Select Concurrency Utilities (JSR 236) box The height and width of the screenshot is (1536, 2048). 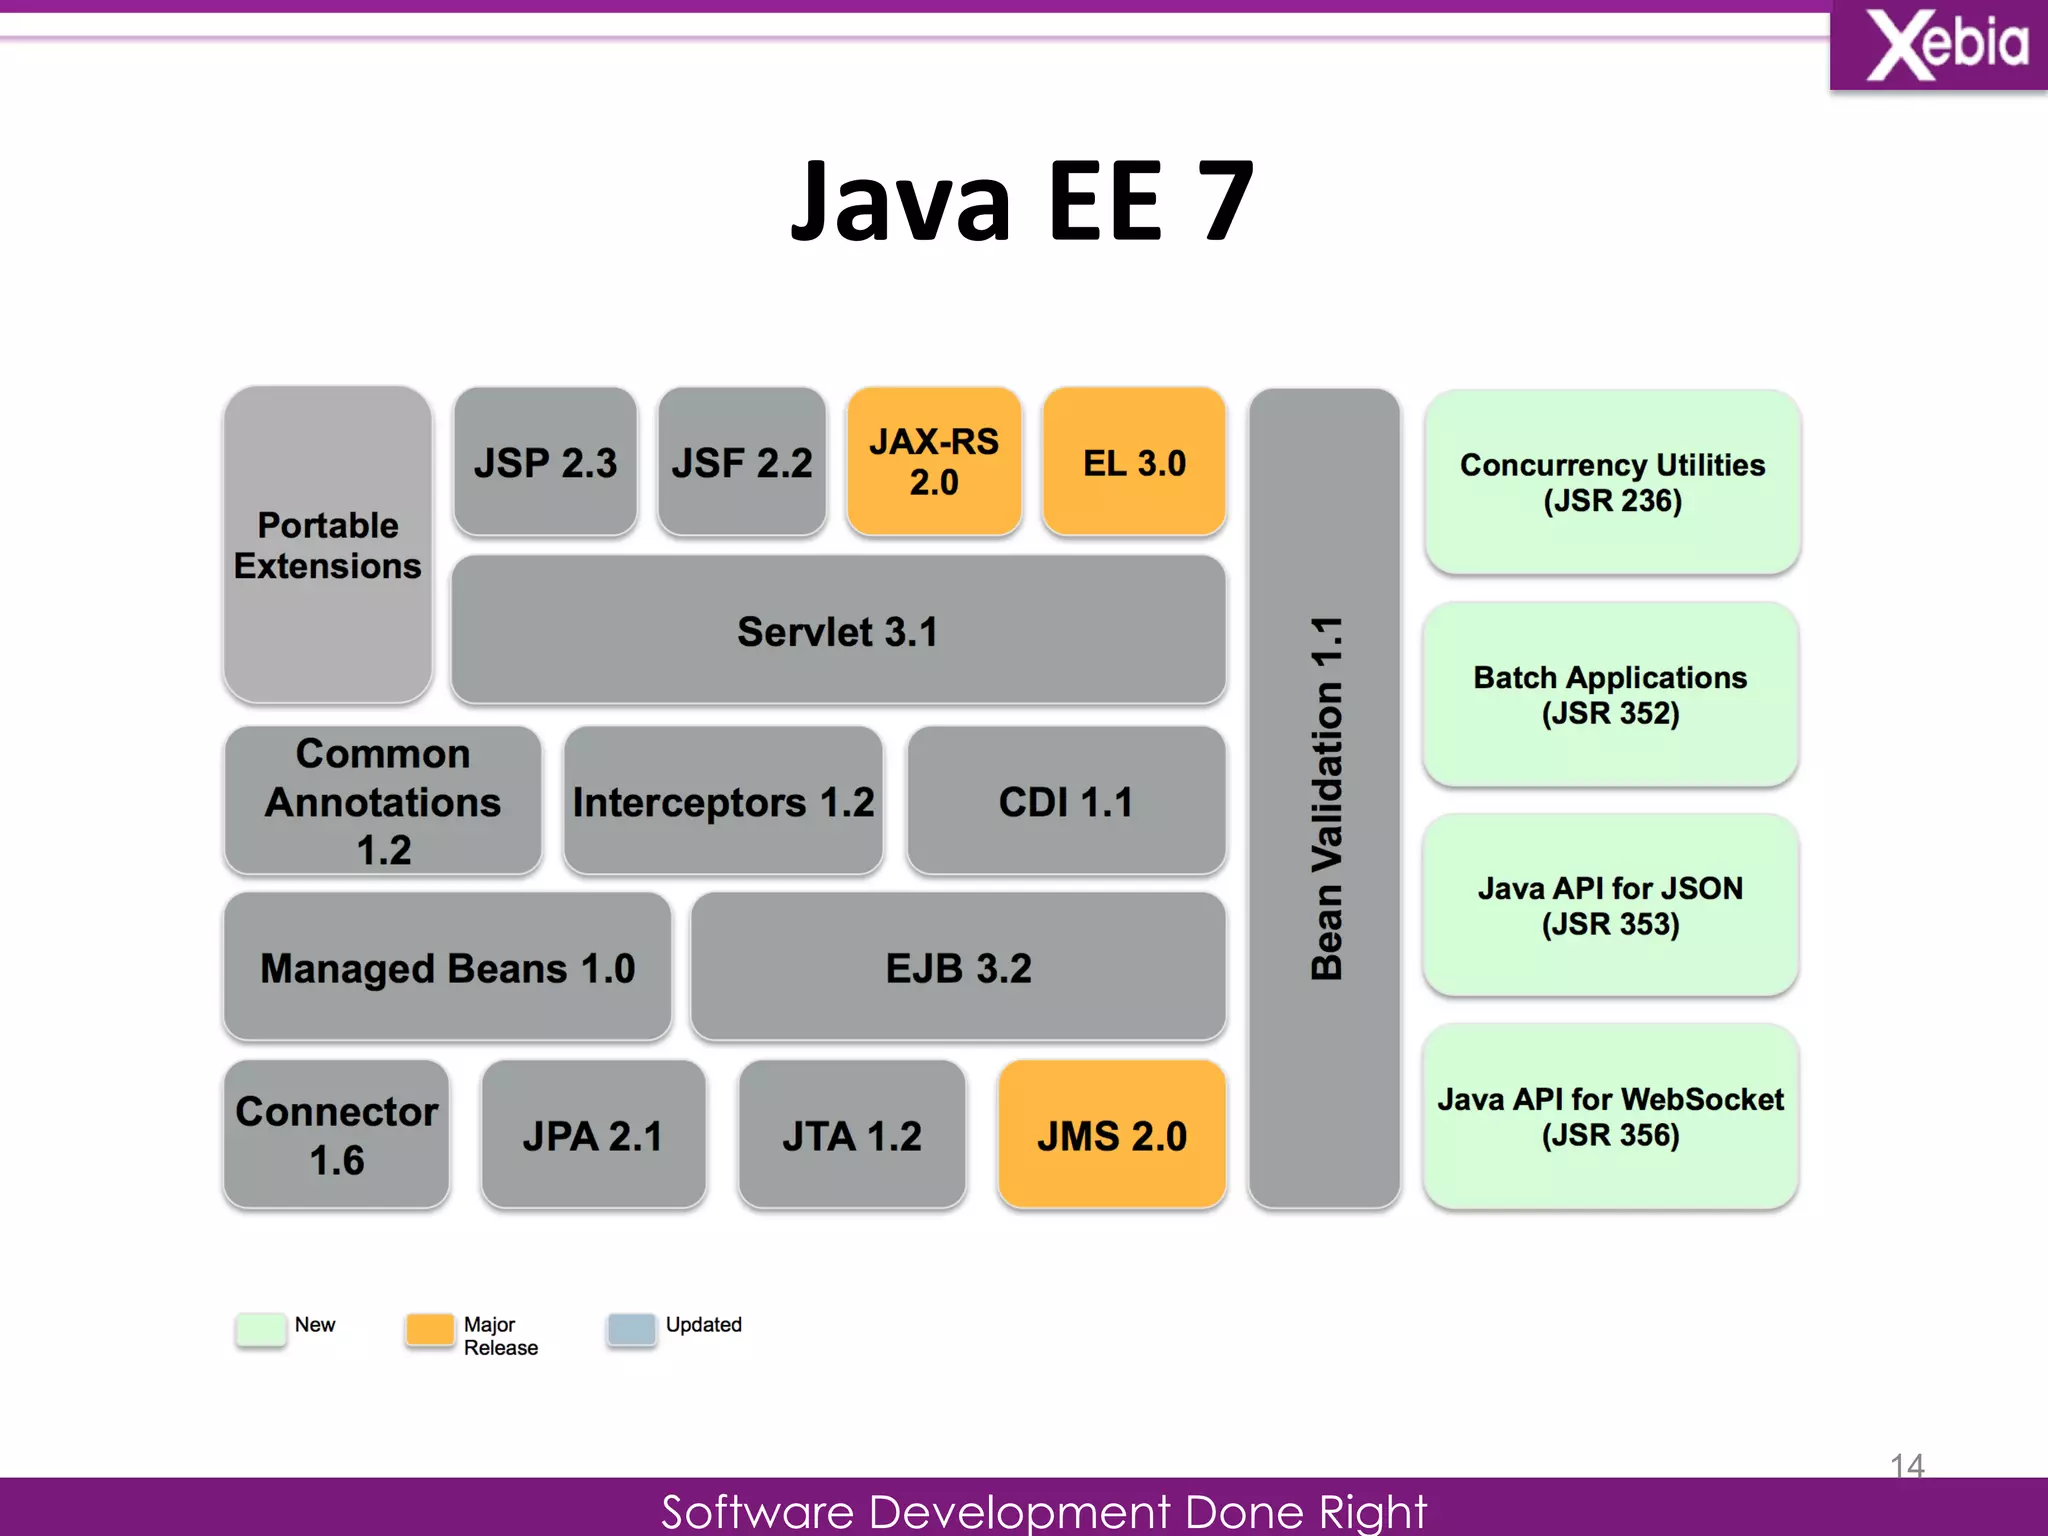(x=1612, y=482)
